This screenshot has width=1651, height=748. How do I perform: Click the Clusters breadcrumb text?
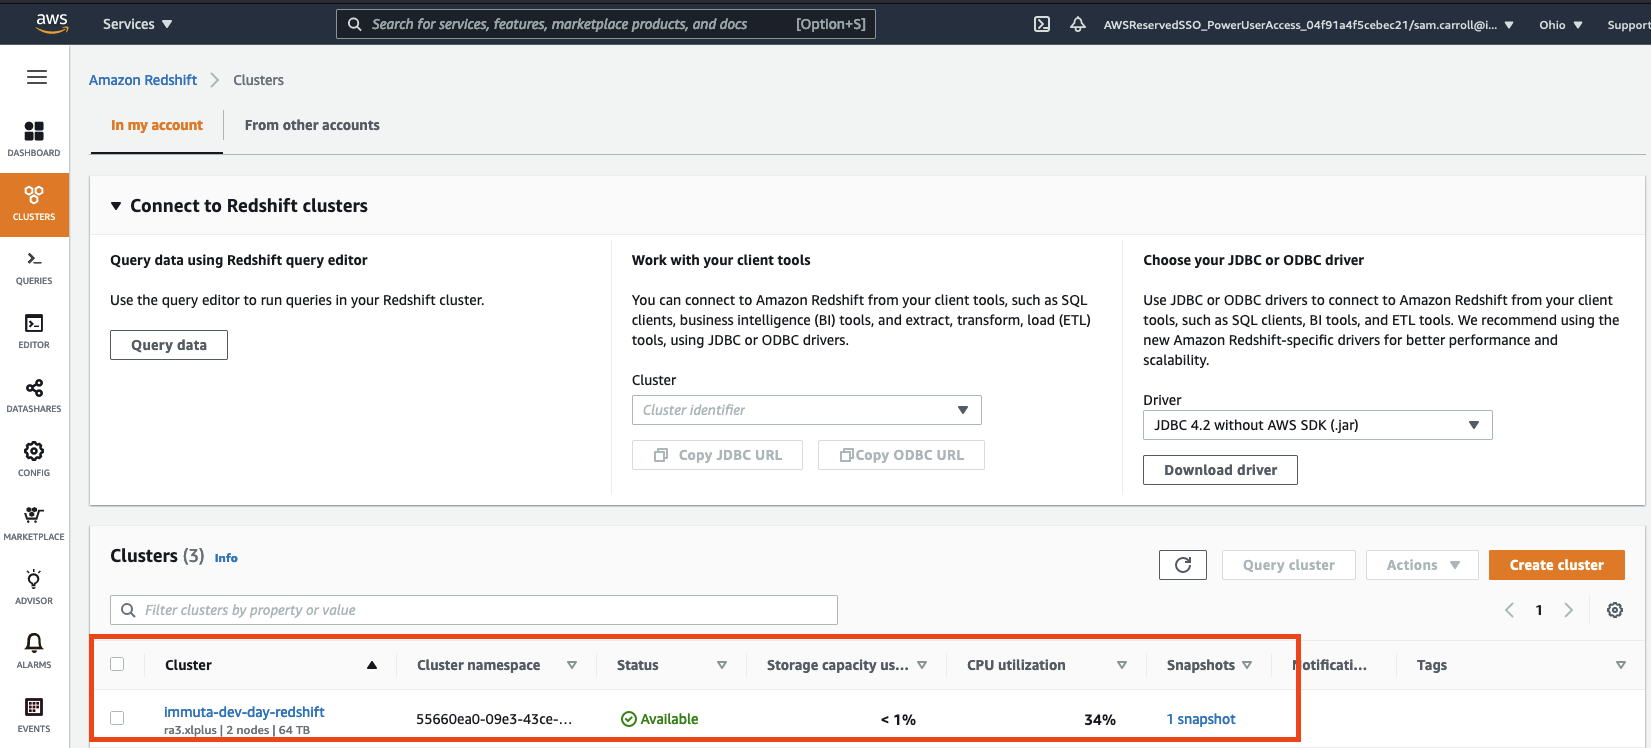coord(258,80)
